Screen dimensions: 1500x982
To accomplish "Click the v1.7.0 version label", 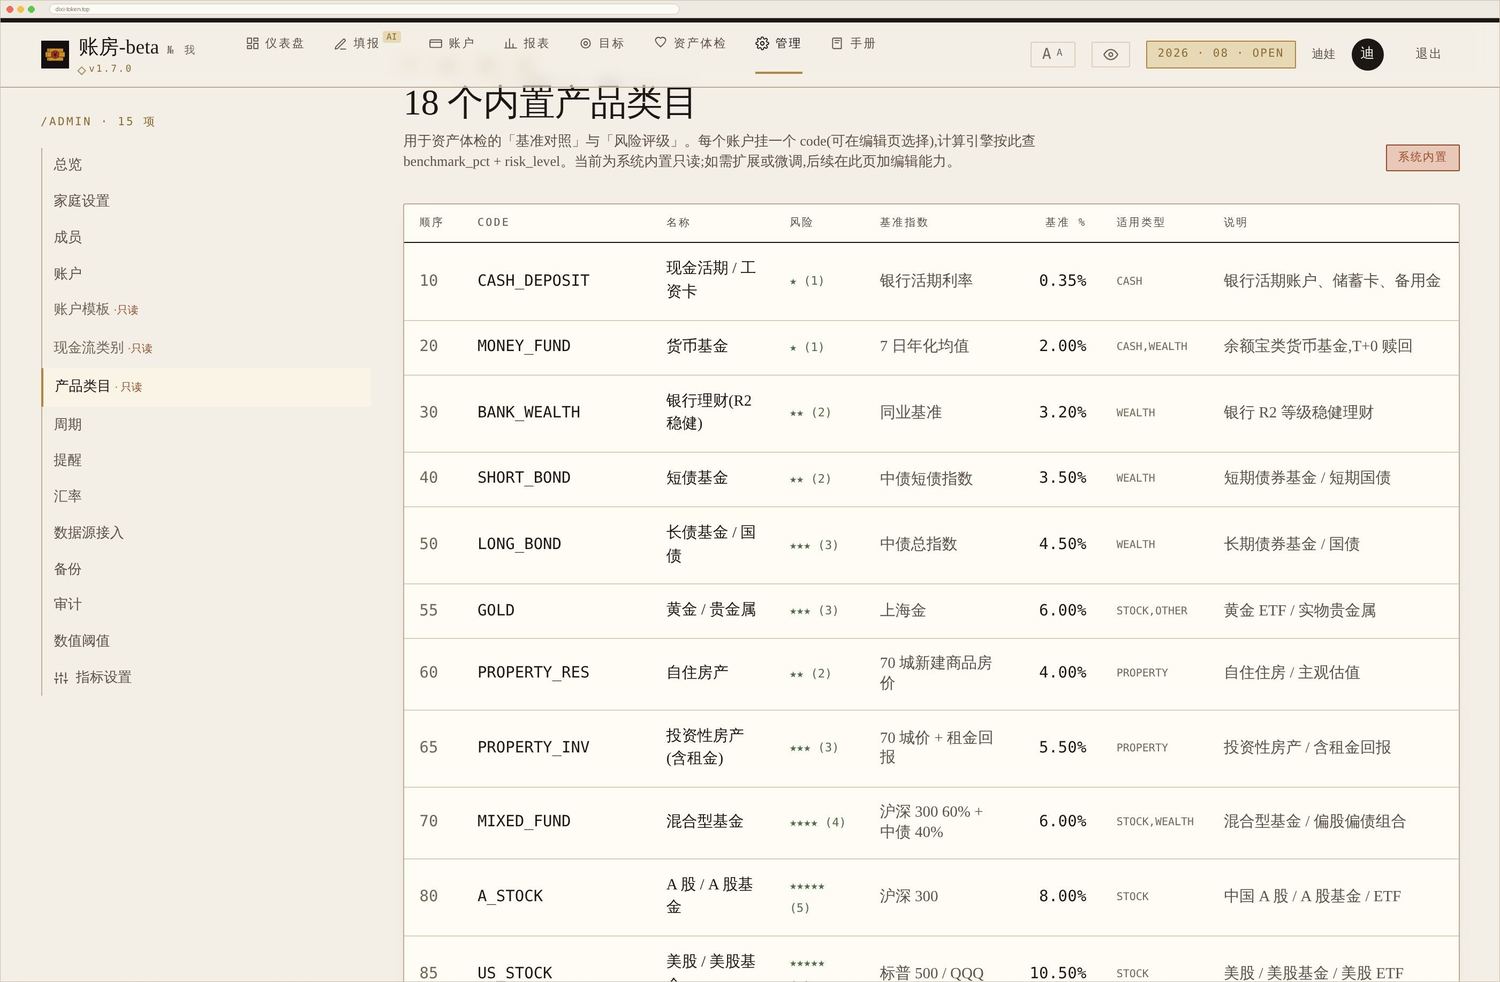I will (105, 69).
